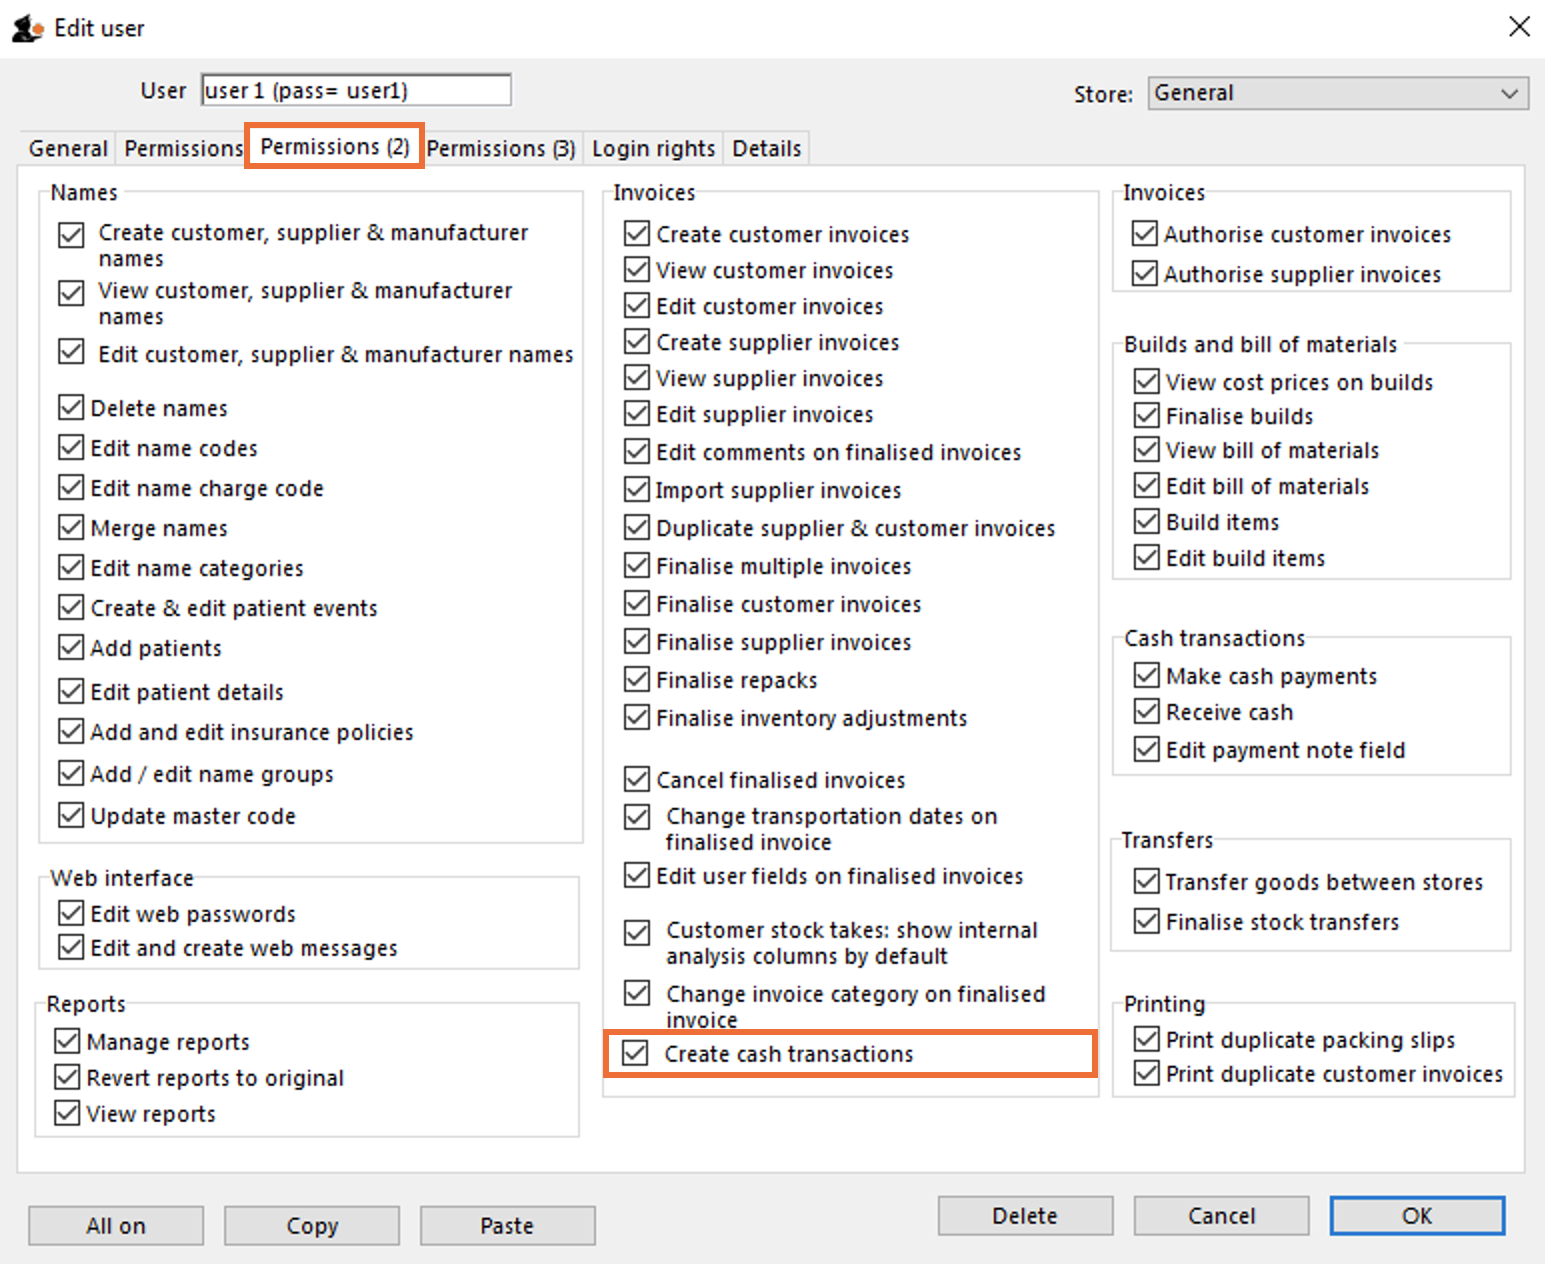Switch to the Permissions (3) tab
The width and height of the screenshot is (1545, 1264).
(x=501, y=148)
